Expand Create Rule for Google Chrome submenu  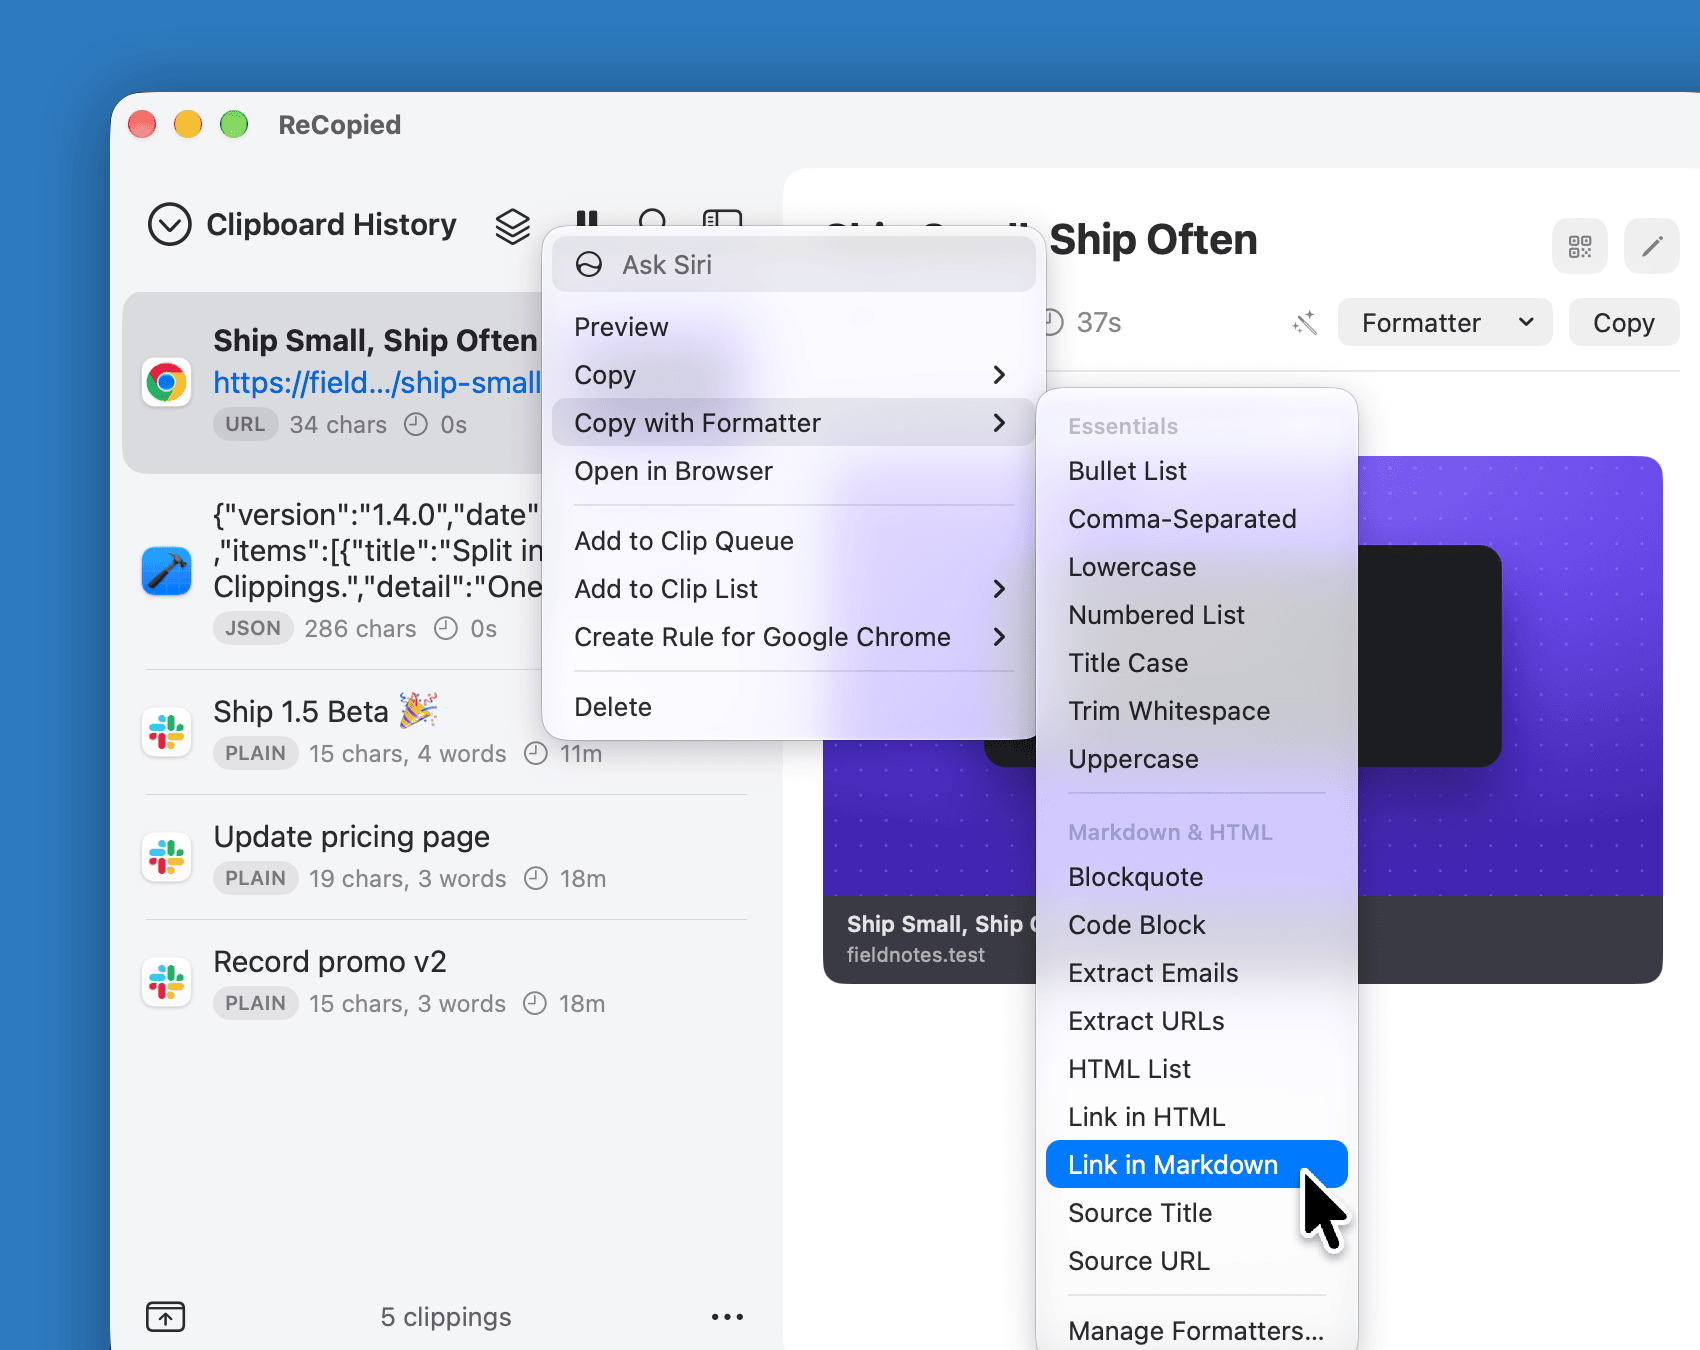[x=793, y=637]
